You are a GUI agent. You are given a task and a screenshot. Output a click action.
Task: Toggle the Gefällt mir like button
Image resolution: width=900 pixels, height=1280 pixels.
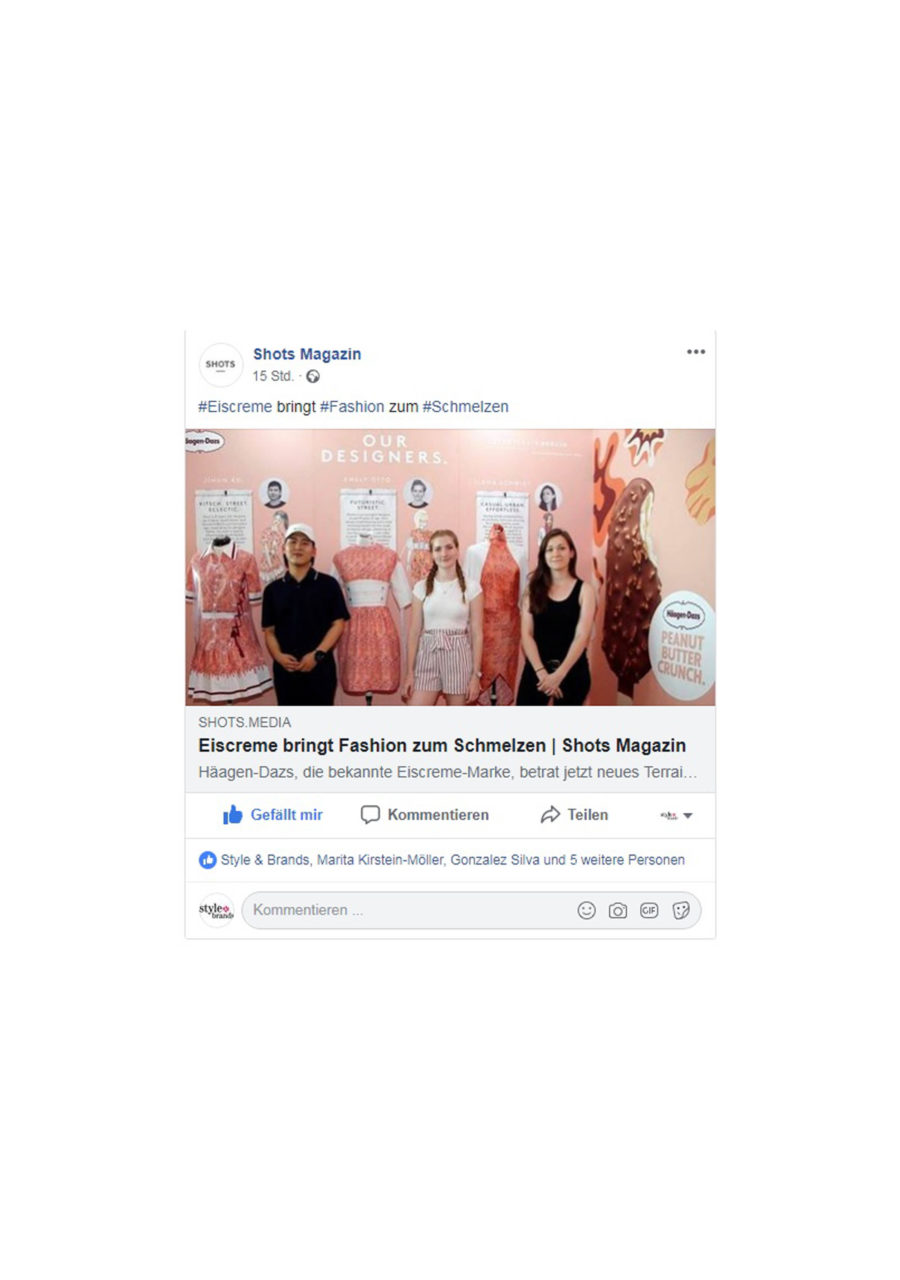272,815
